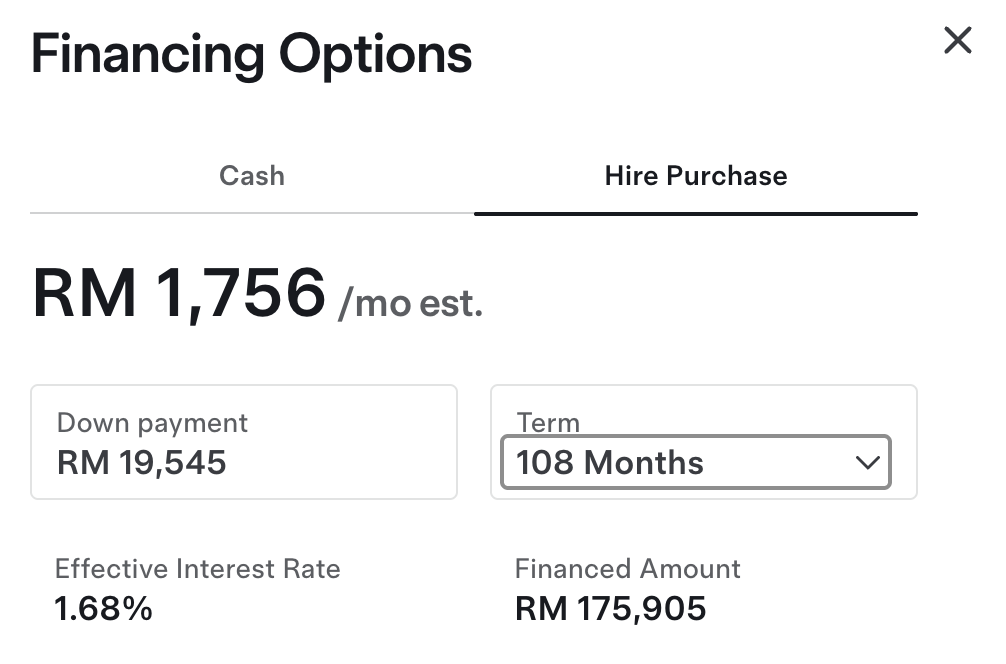
Task: Switch to the Cash tab
Action: 252,176
